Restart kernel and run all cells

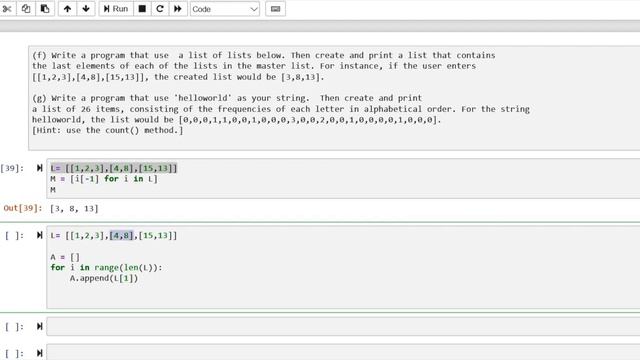coord(178,9)
